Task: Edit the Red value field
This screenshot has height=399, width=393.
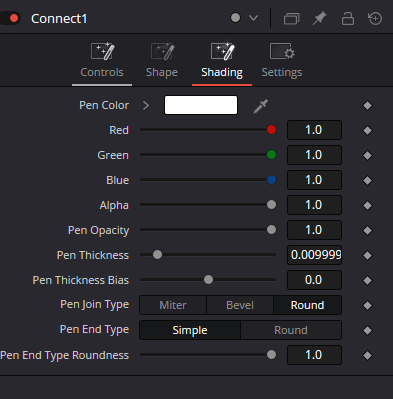Action: (314, 130)
